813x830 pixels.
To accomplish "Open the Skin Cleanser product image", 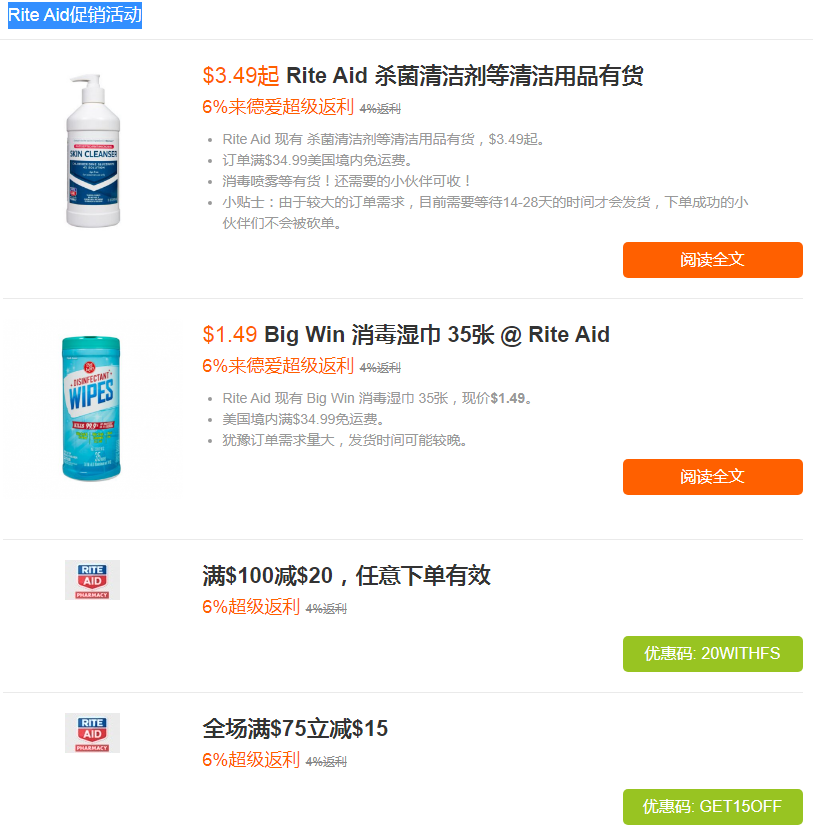I will click(x=93, y=150).
